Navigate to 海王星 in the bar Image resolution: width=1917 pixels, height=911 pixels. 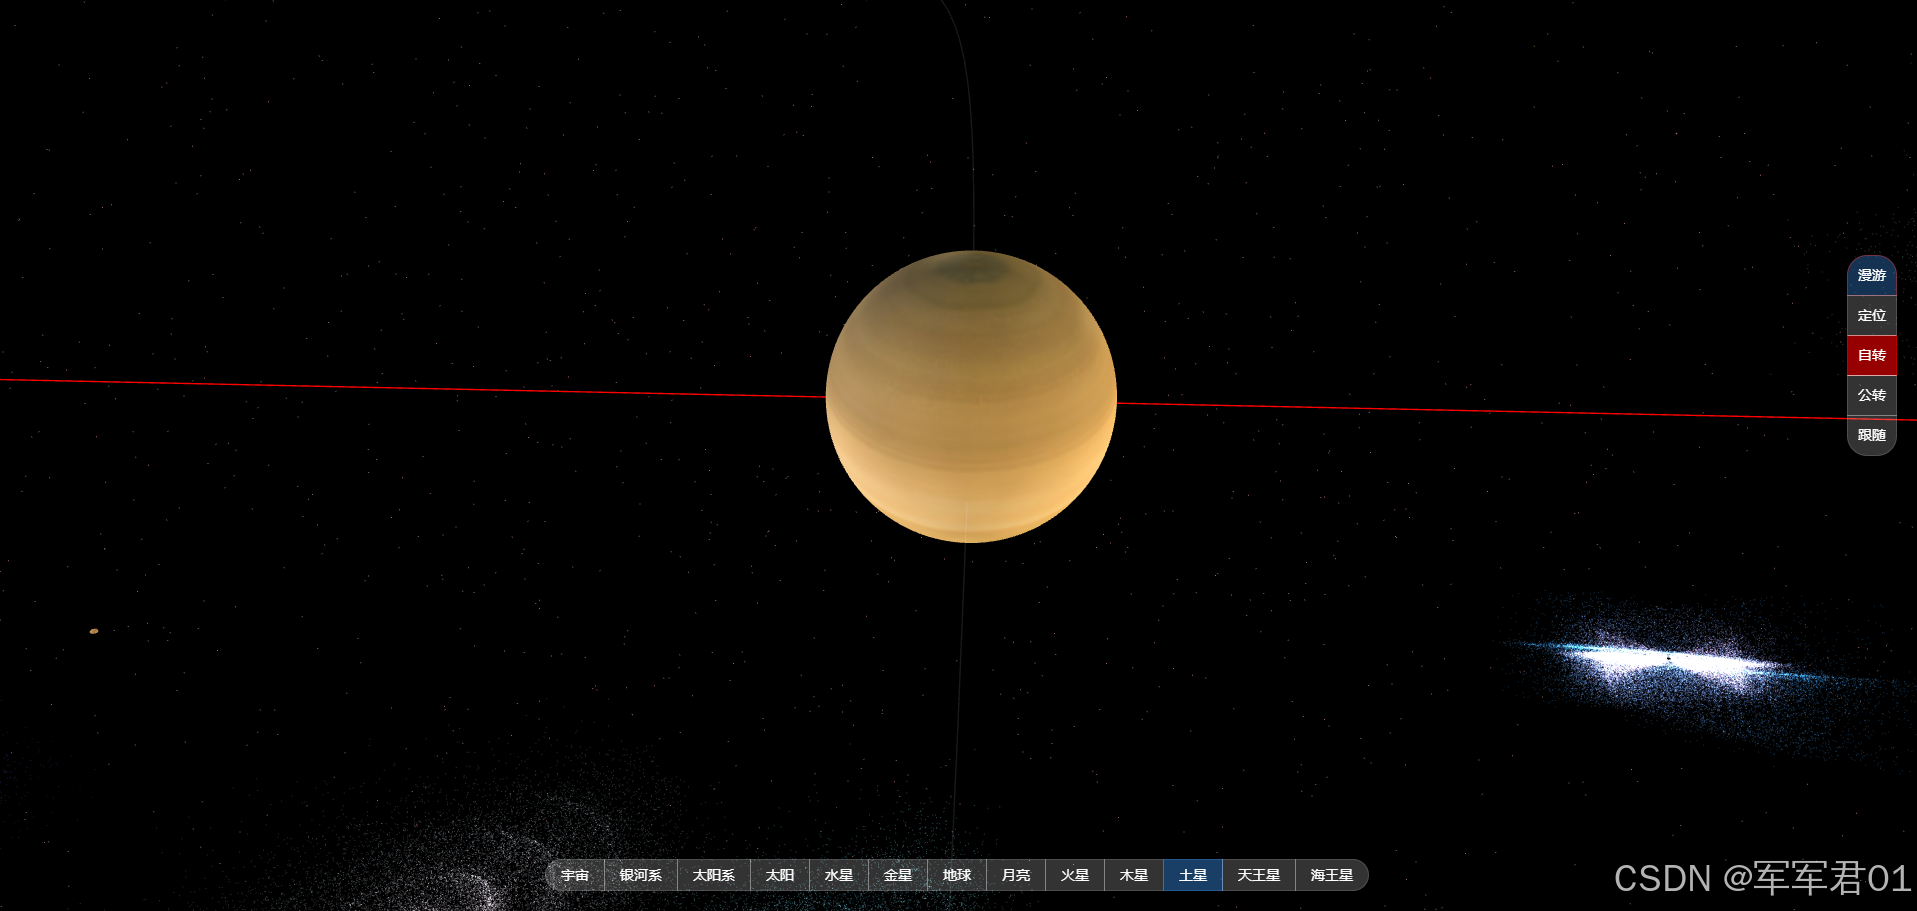[x=1332, y=875]
